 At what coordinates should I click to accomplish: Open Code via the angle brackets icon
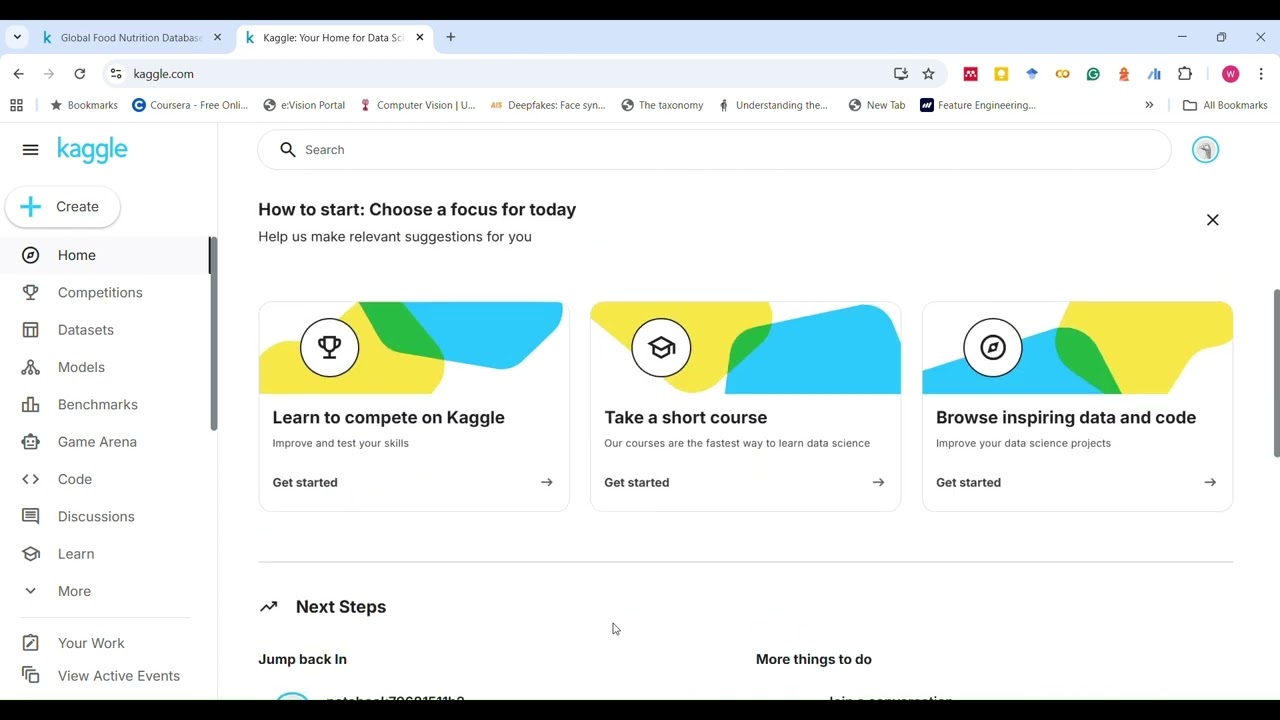click(31, 479)
